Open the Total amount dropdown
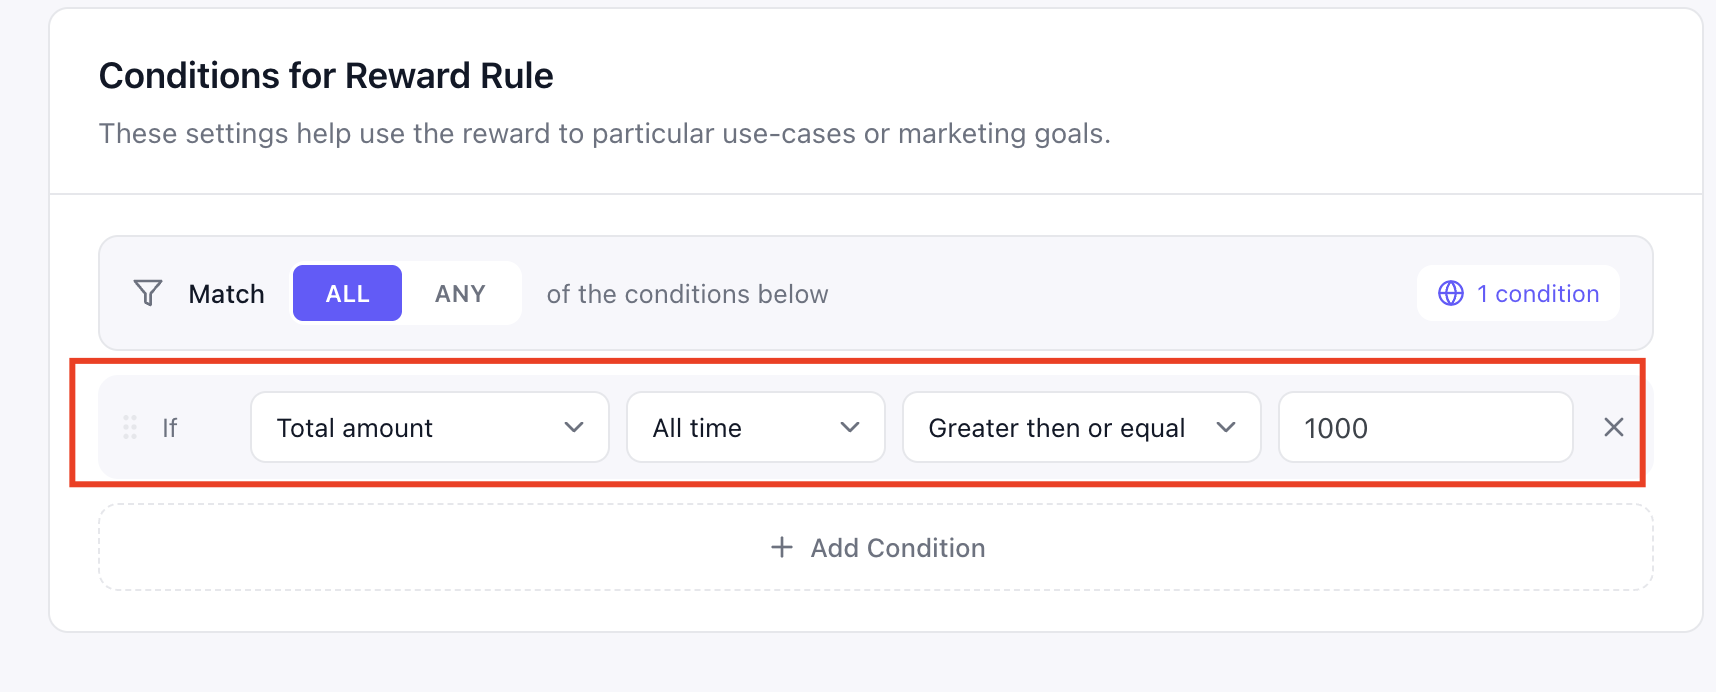The image size is (1716, 692). (430, 427)
